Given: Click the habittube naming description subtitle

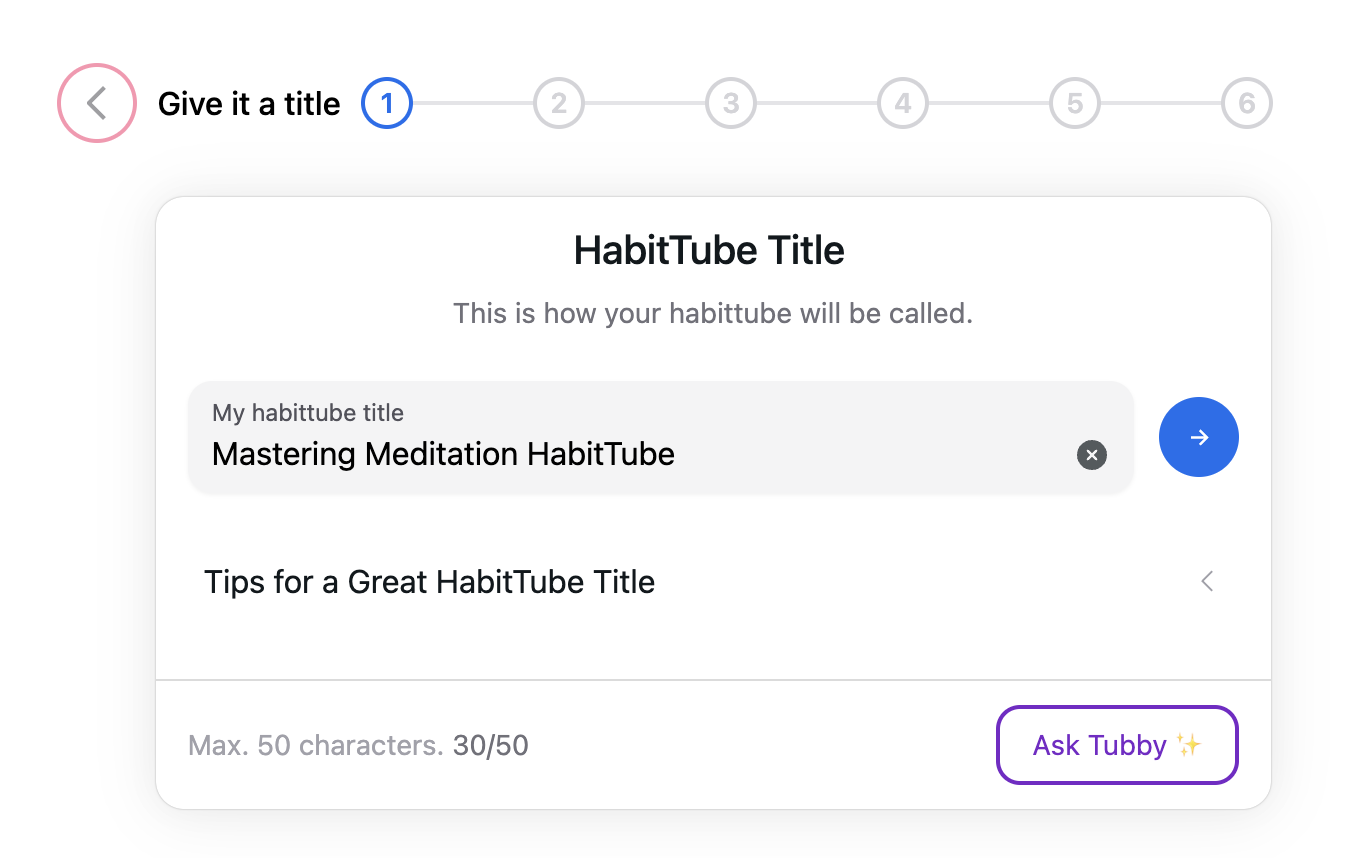Looking at the screenshot, I should coord(713,313).
